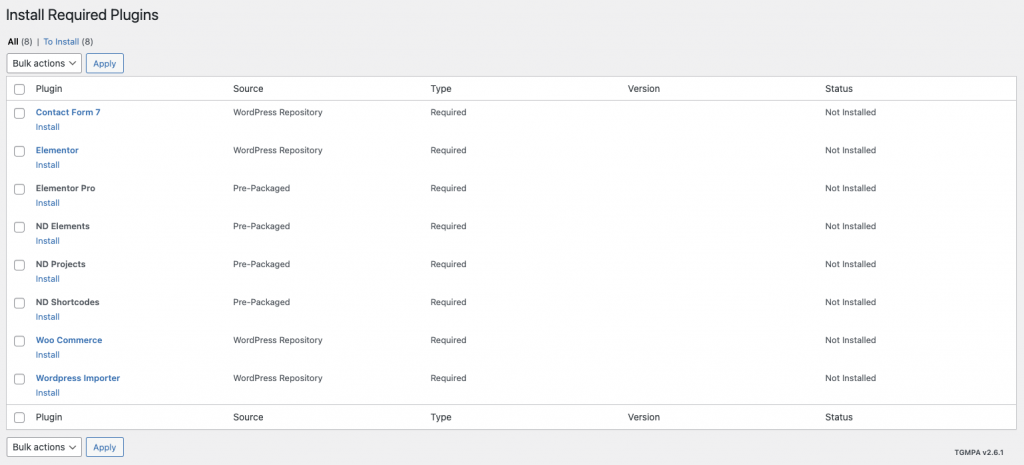Check the ND Shortcodes checkbox
The image size is (1024, 465).
point(19,303)
